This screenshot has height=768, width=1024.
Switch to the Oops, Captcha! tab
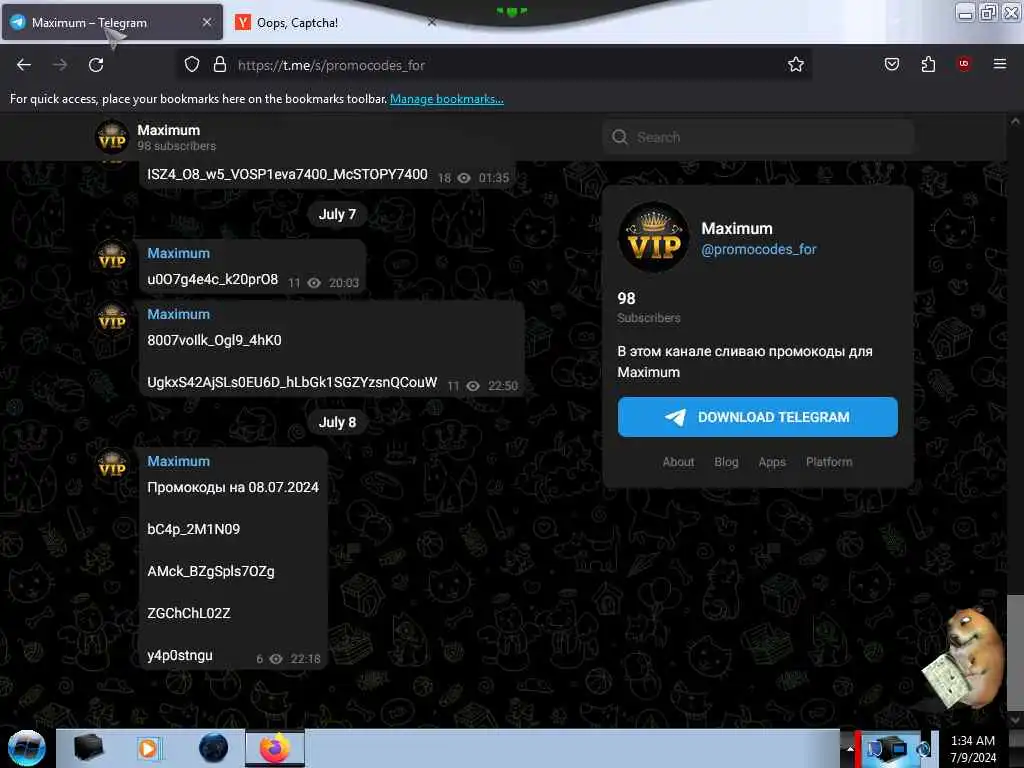336,22
